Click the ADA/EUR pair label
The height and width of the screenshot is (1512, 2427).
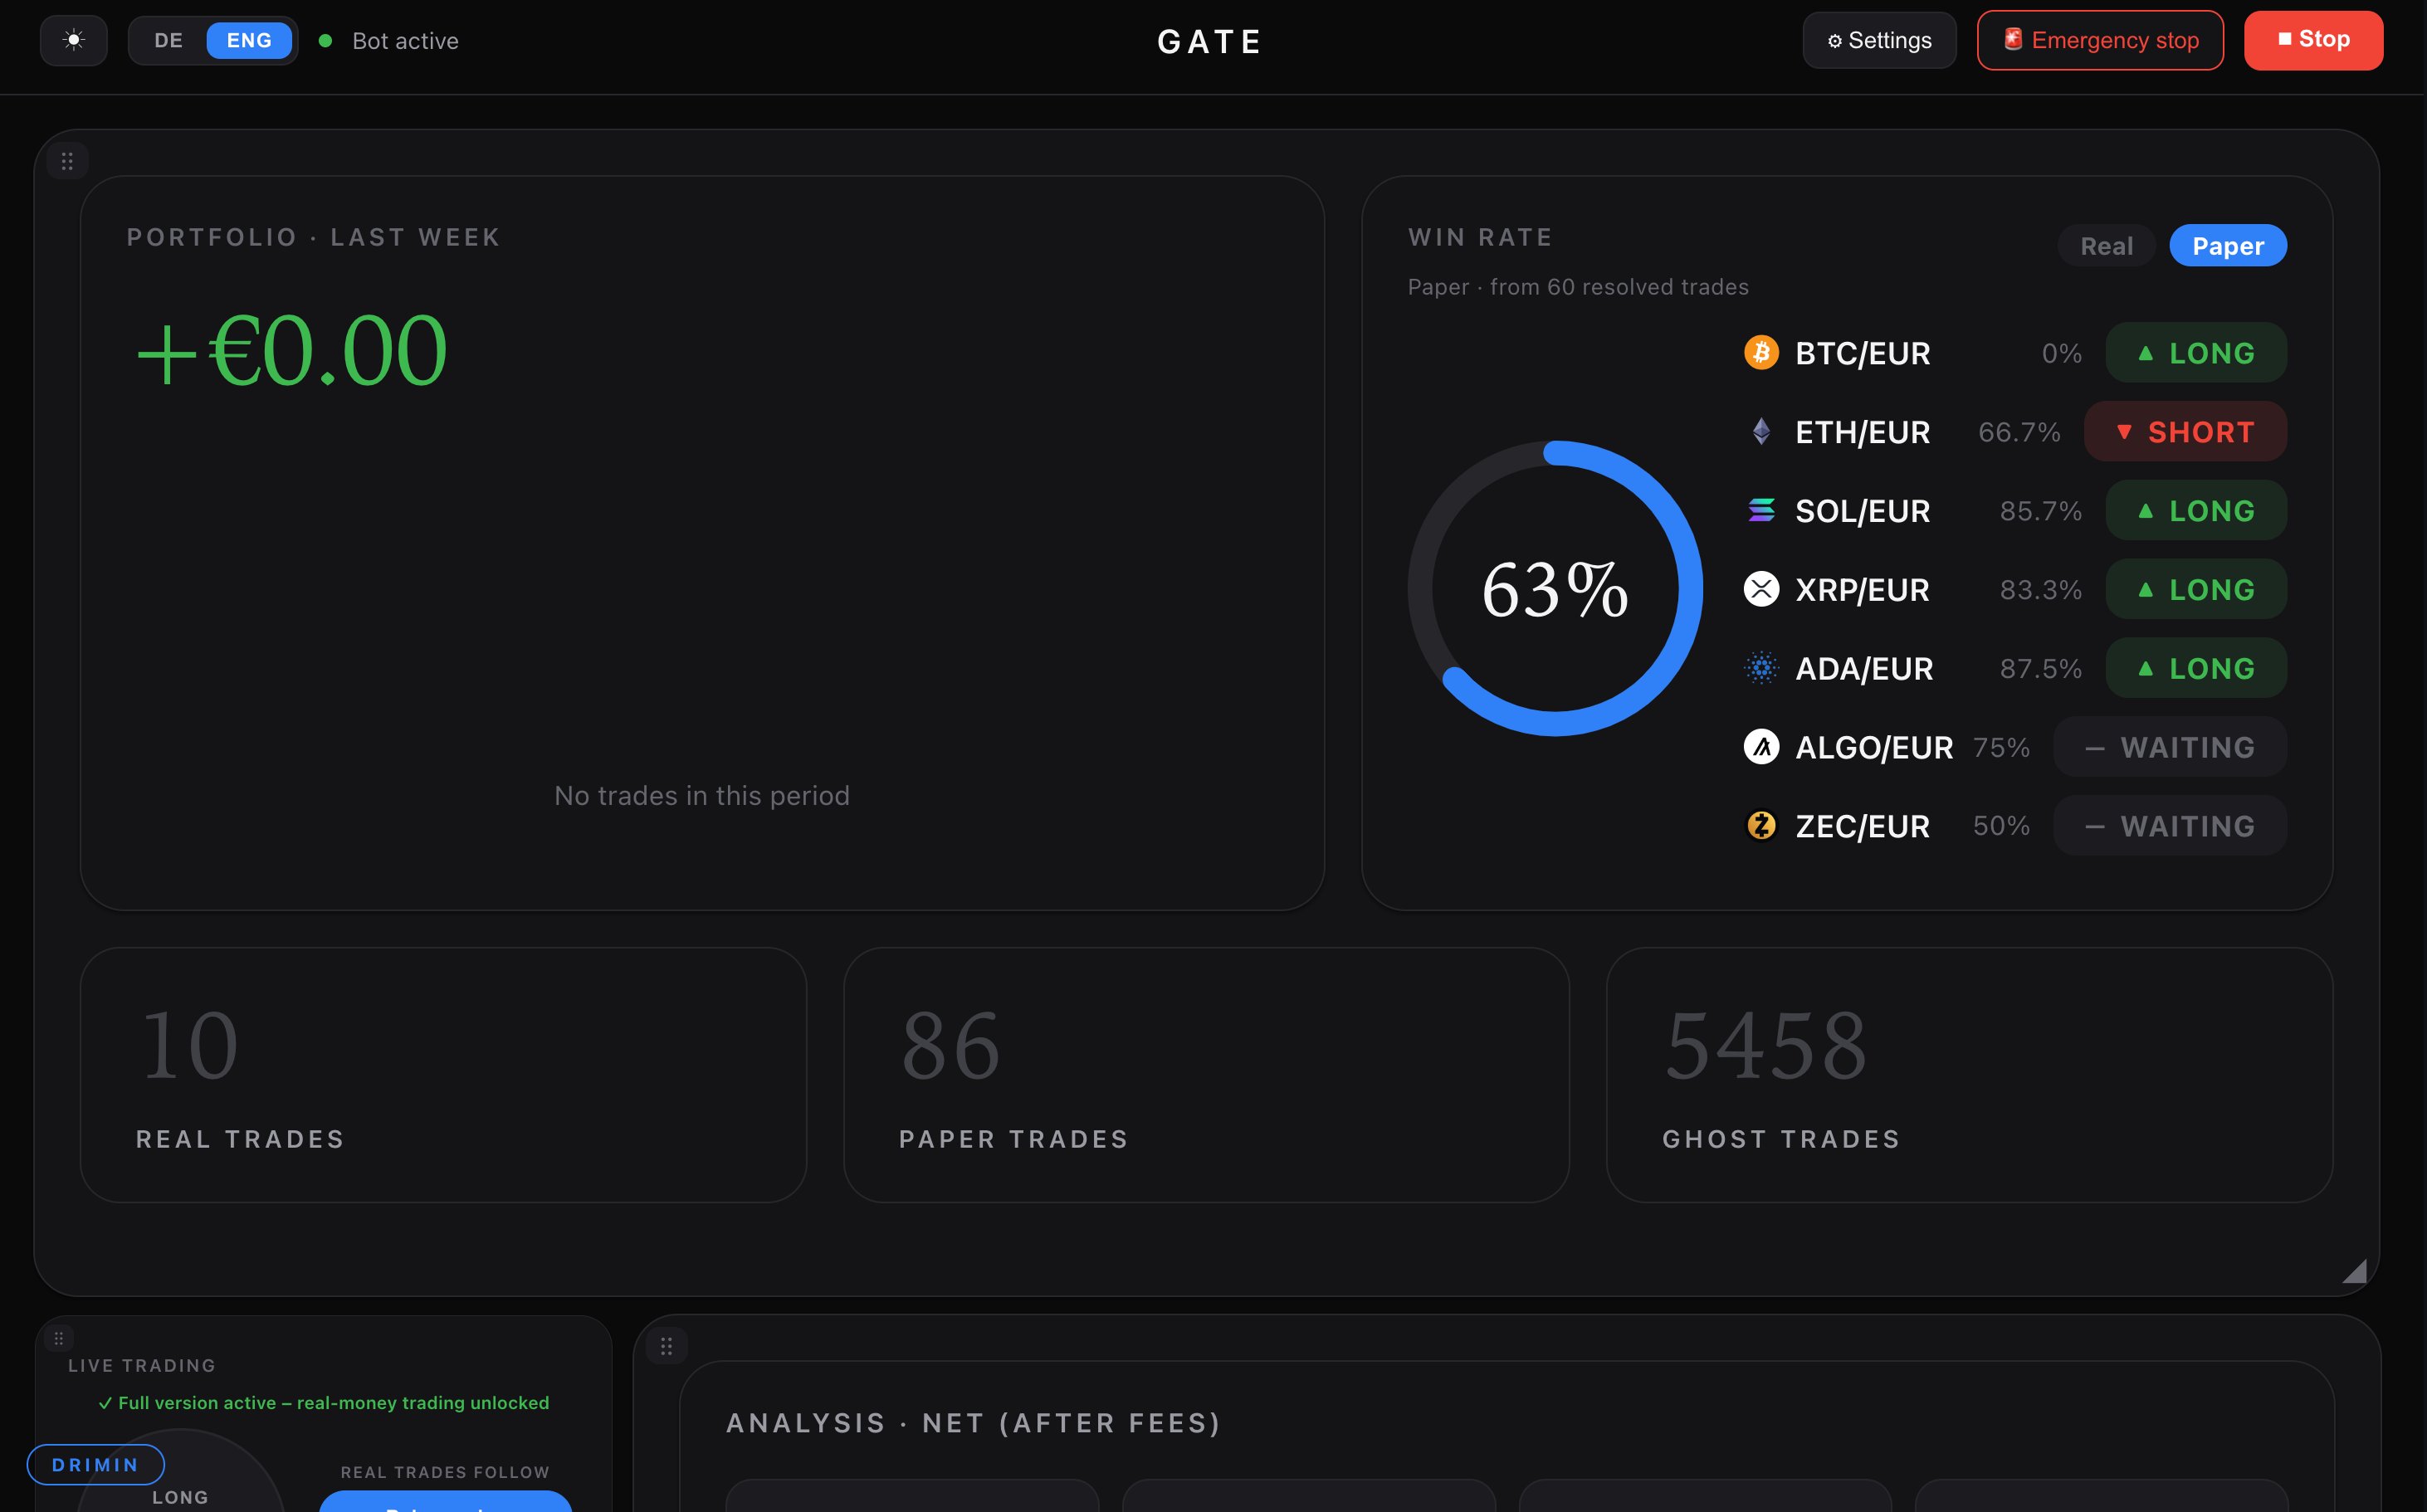pos(1864,668)
